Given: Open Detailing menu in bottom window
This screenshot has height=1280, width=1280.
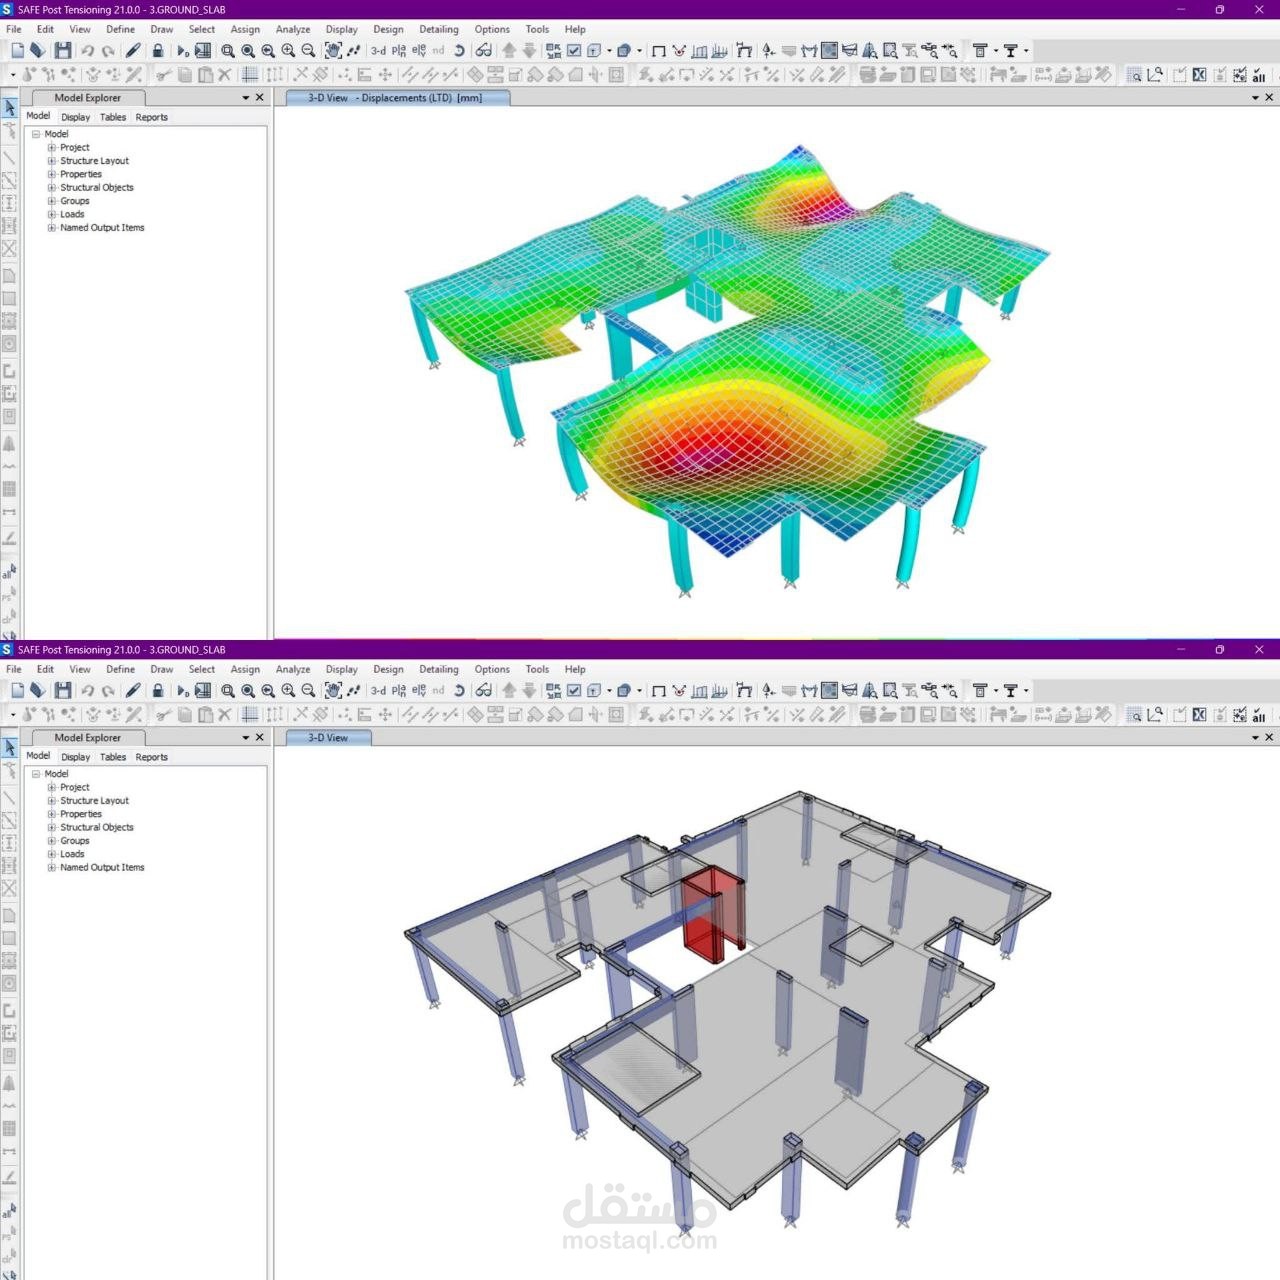Looking at the screenshot, I should coord(439,669).
